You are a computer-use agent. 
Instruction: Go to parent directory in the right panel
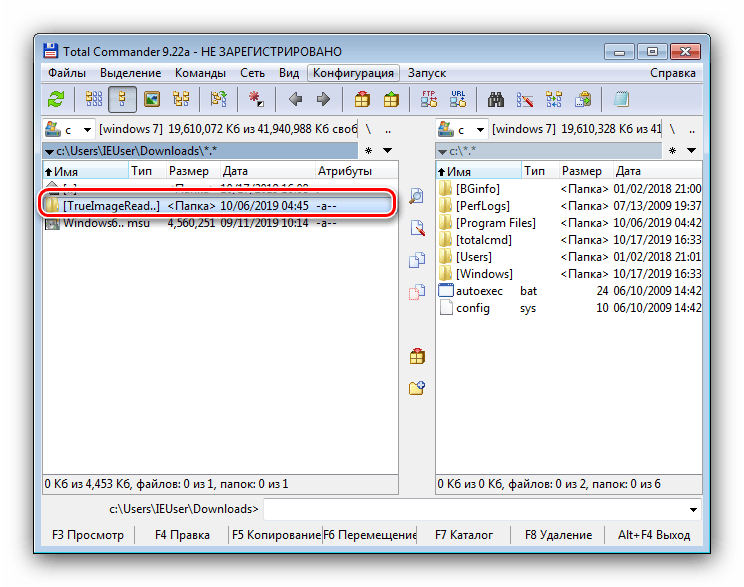(x=692, y=129)
